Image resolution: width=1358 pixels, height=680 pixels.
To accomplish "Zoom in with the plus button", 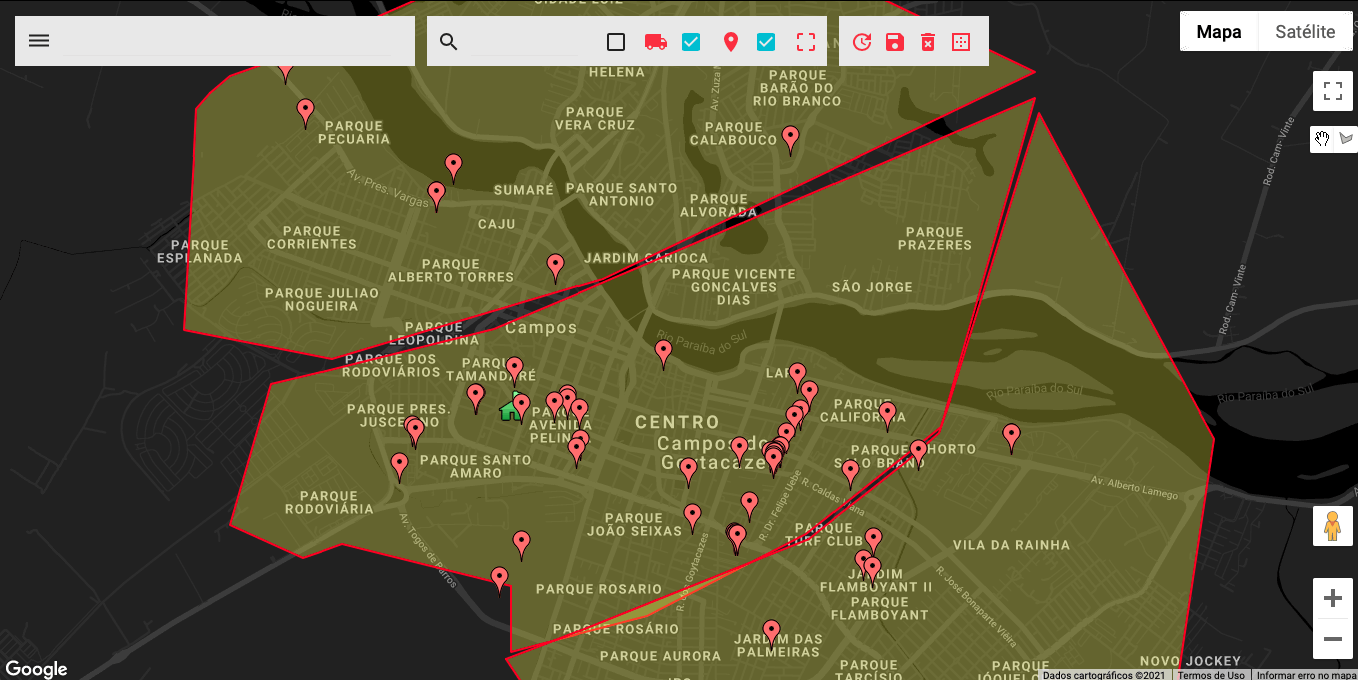I will [1332, 599].
